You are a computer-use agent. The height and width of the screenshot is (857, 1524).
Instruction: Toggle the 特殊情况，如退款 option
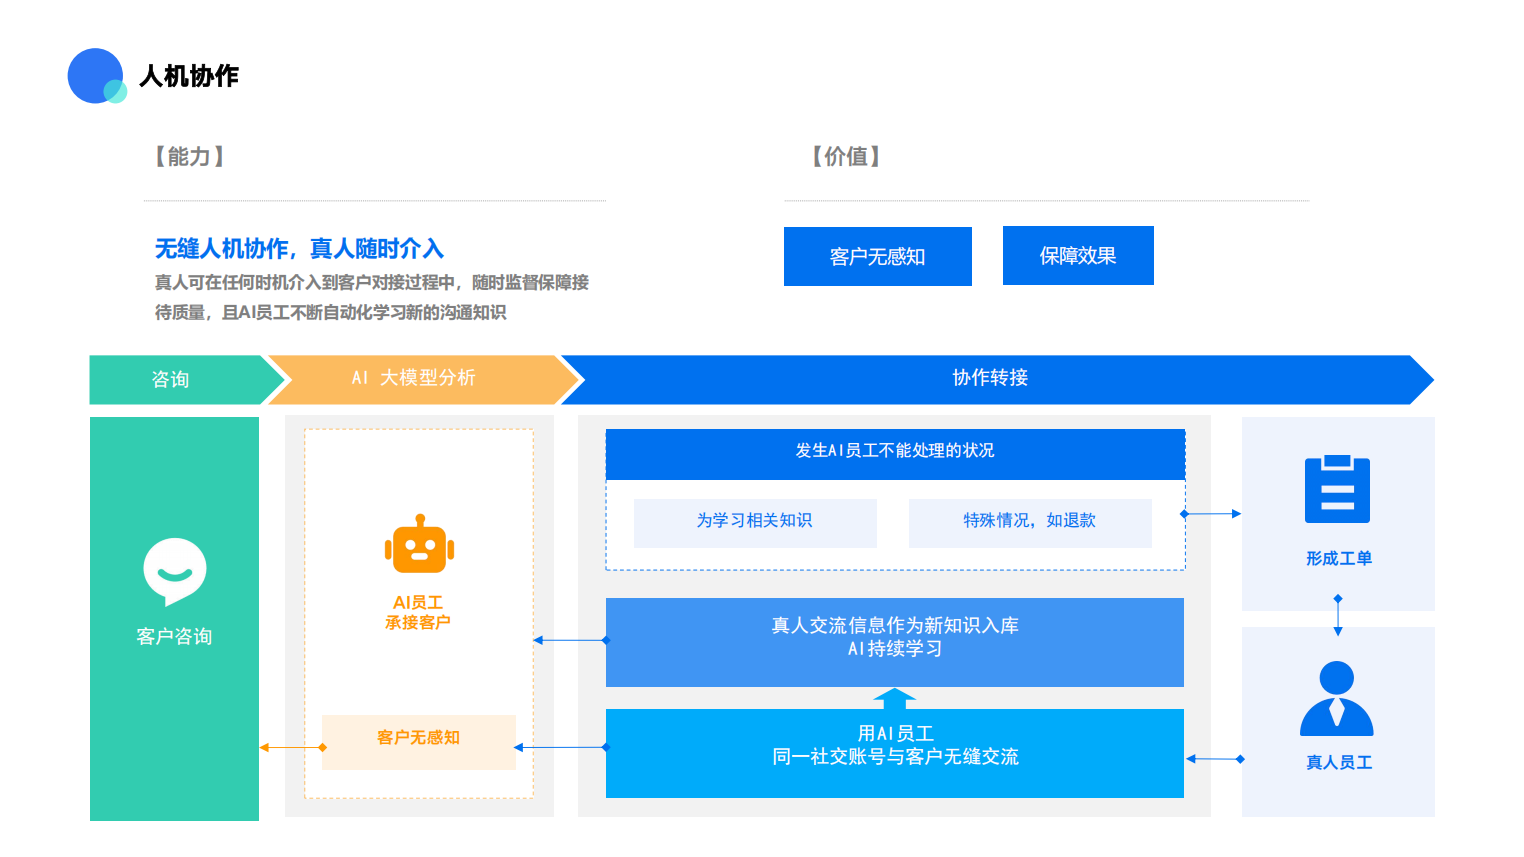(x=1030, y=523)
